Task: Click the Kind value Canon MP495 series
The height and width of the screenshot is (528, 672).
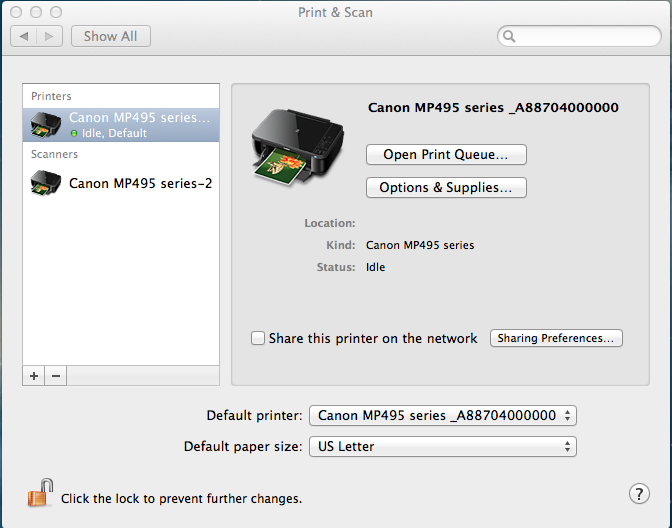Action: click(420, 245)
